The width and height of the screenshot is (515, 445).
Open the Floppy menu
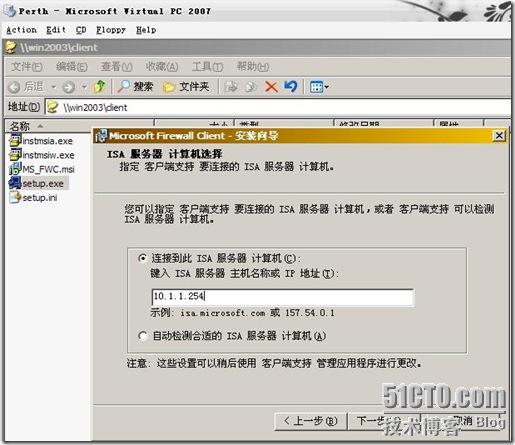point(111,30)
